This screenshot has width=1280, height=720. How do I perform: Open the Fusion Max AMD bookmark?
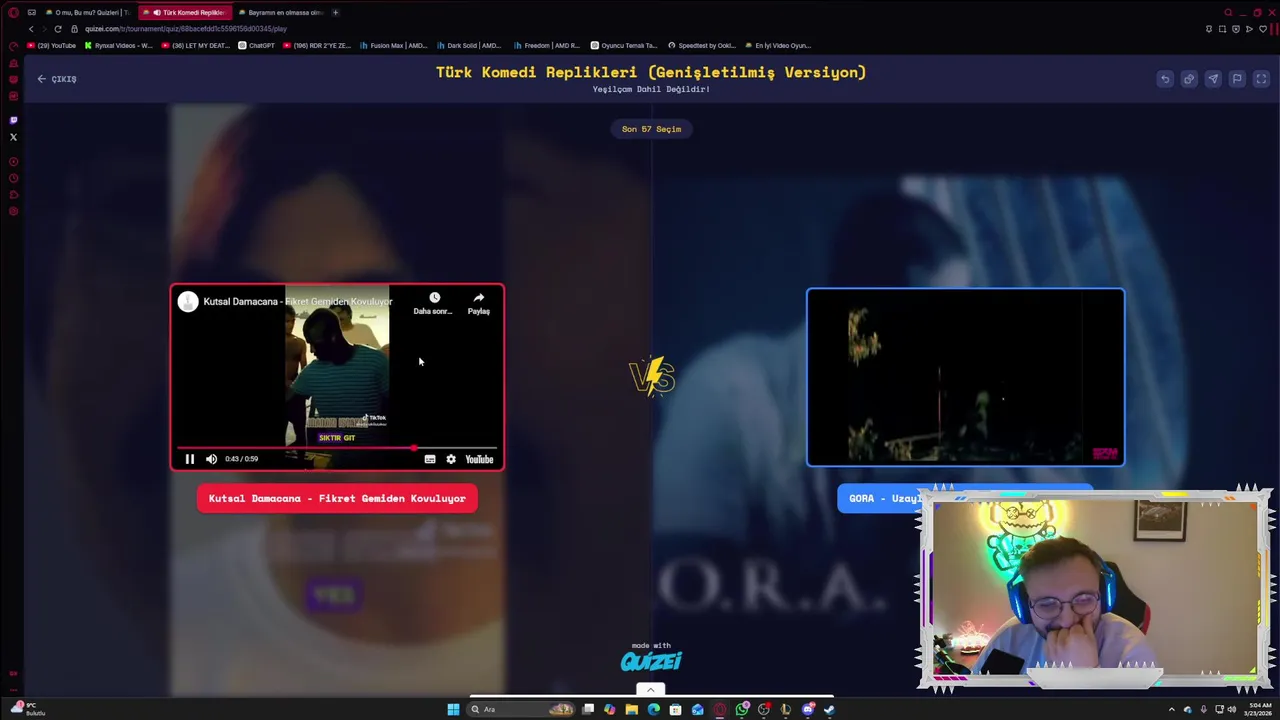coord(395,45)
